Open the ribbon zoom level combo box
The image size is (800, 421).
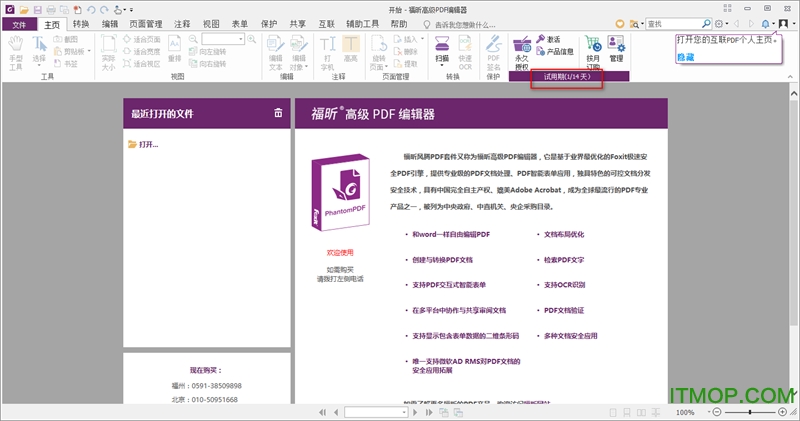(222, 39)
